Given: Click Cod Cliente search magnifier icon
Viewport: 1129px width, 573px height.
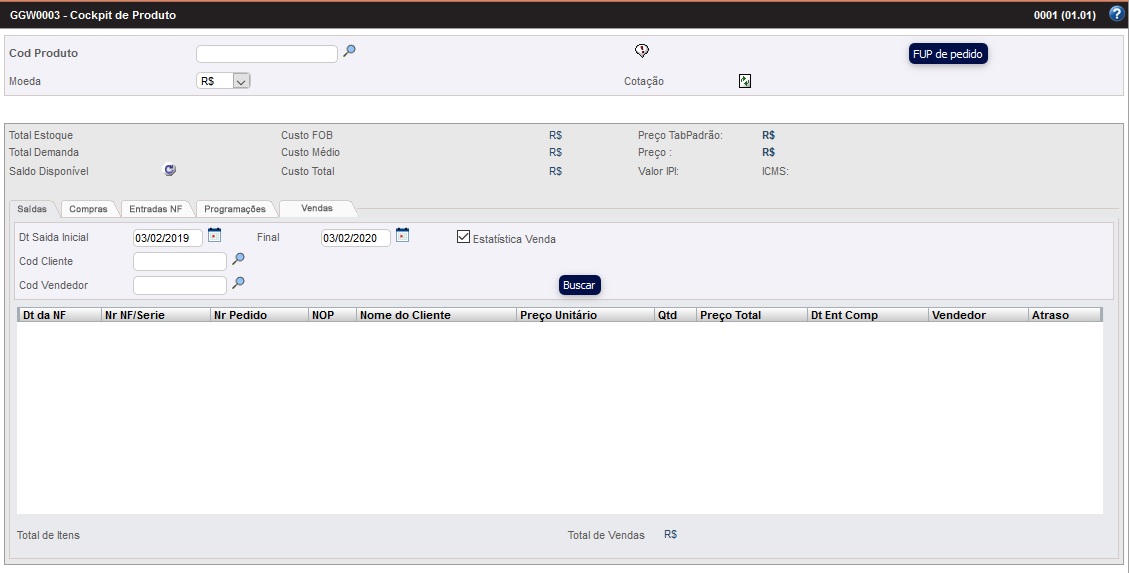Looking at the screenshot, I should click(x=238, y=259).
